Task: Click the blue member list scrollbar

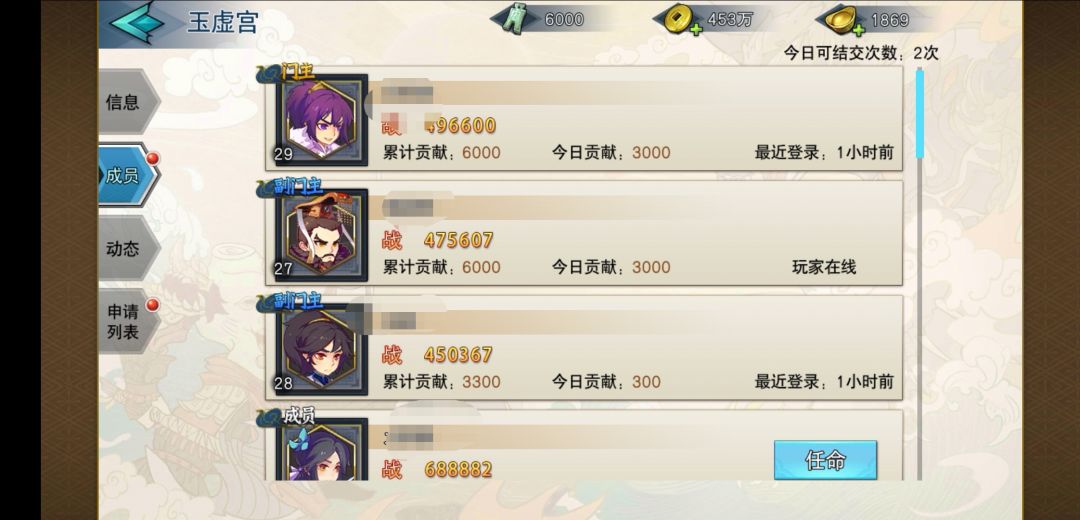Action: click(920, 114)
